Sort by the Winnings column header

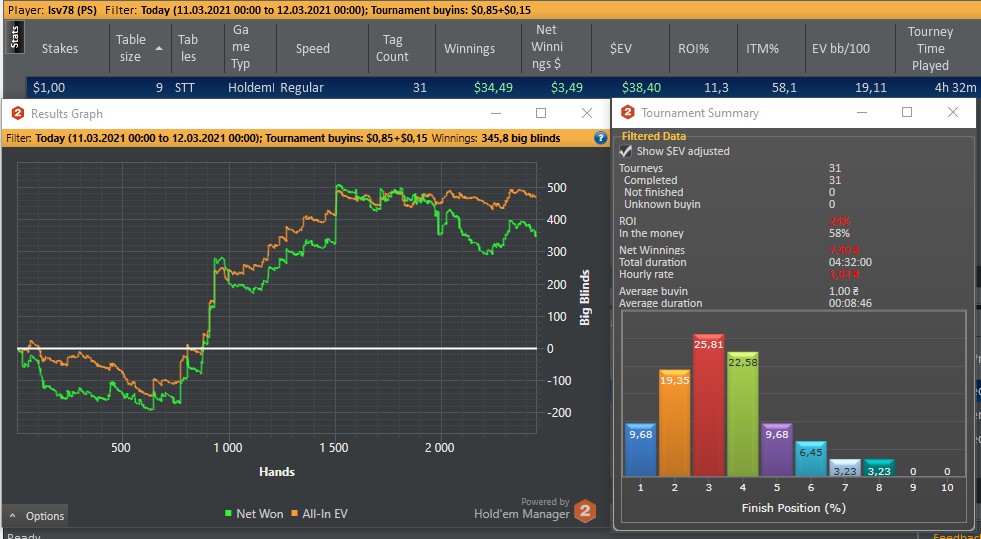point(469,49)
